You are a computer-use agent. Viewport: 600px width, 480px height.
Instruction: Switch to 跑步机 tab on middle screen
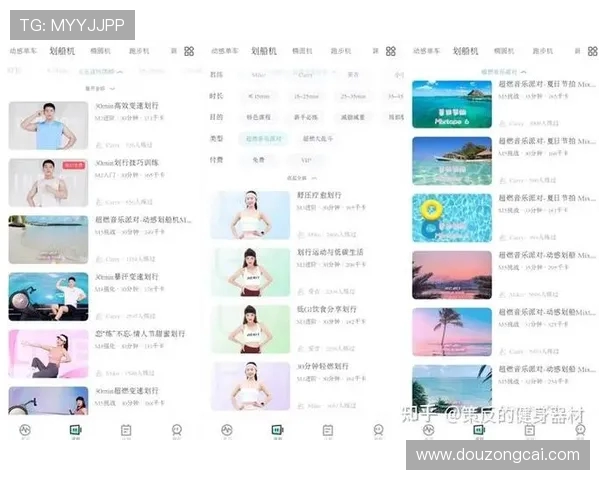[x=341, y=51]
